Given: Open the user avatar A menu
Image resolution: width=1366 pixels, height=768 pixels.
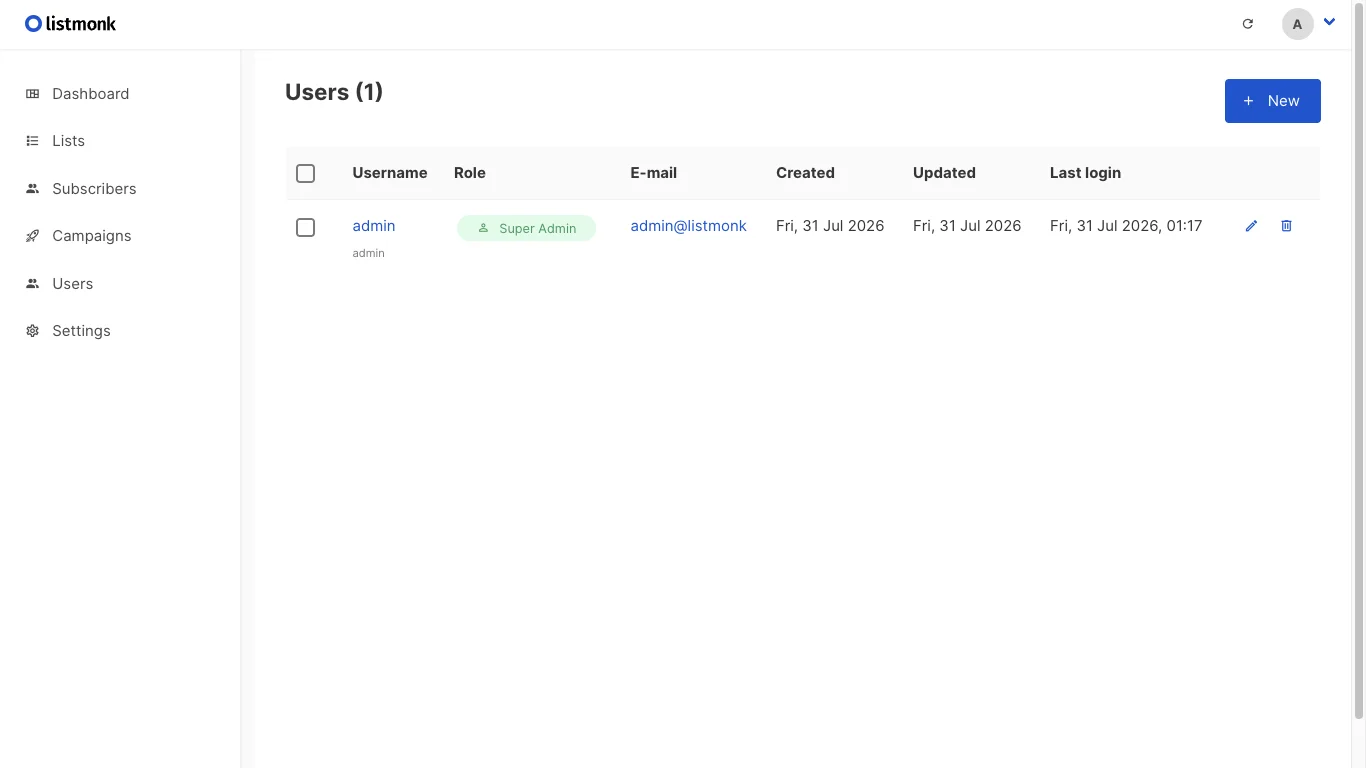Looking at the screenshot, I should pyautogui.click(x=1297, y=24).
